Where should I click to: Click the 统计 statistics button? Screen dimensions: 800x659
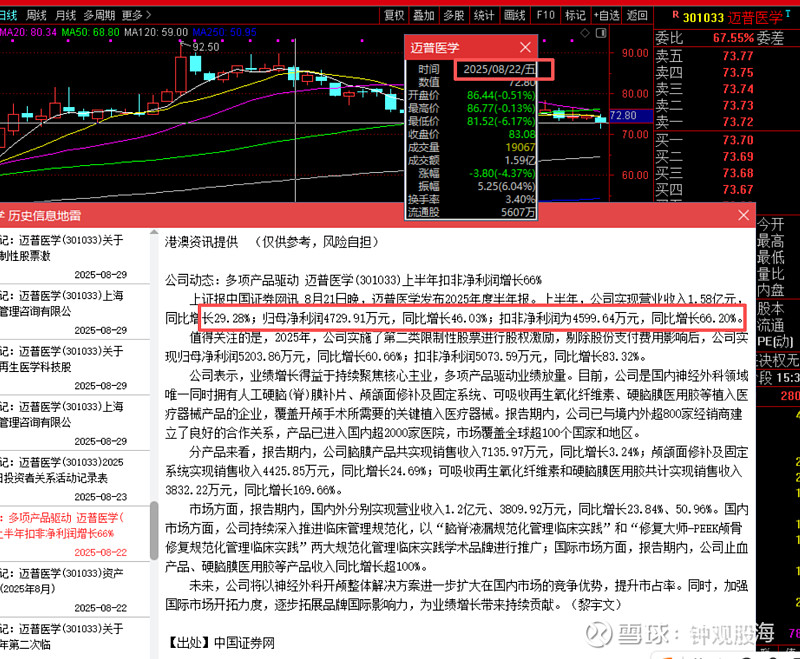(484, 15)
